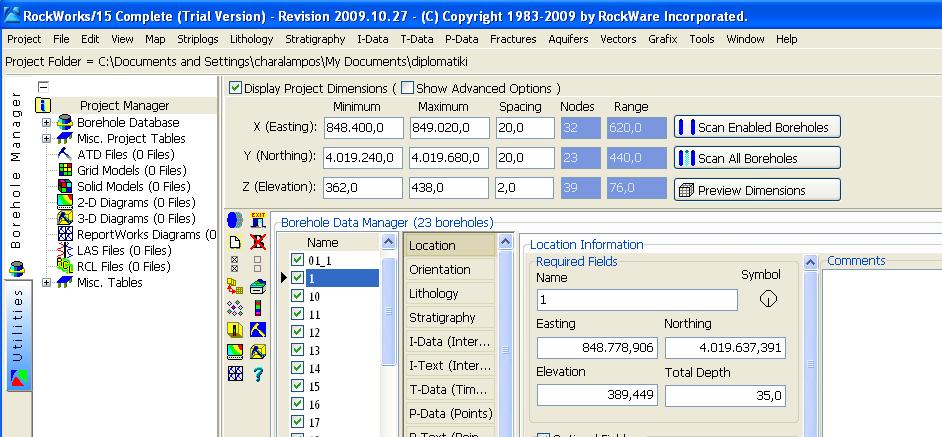The image size is (942, 437).
Task: Click the Z Elevation Spacing field
Action: (x=525, y=188)
